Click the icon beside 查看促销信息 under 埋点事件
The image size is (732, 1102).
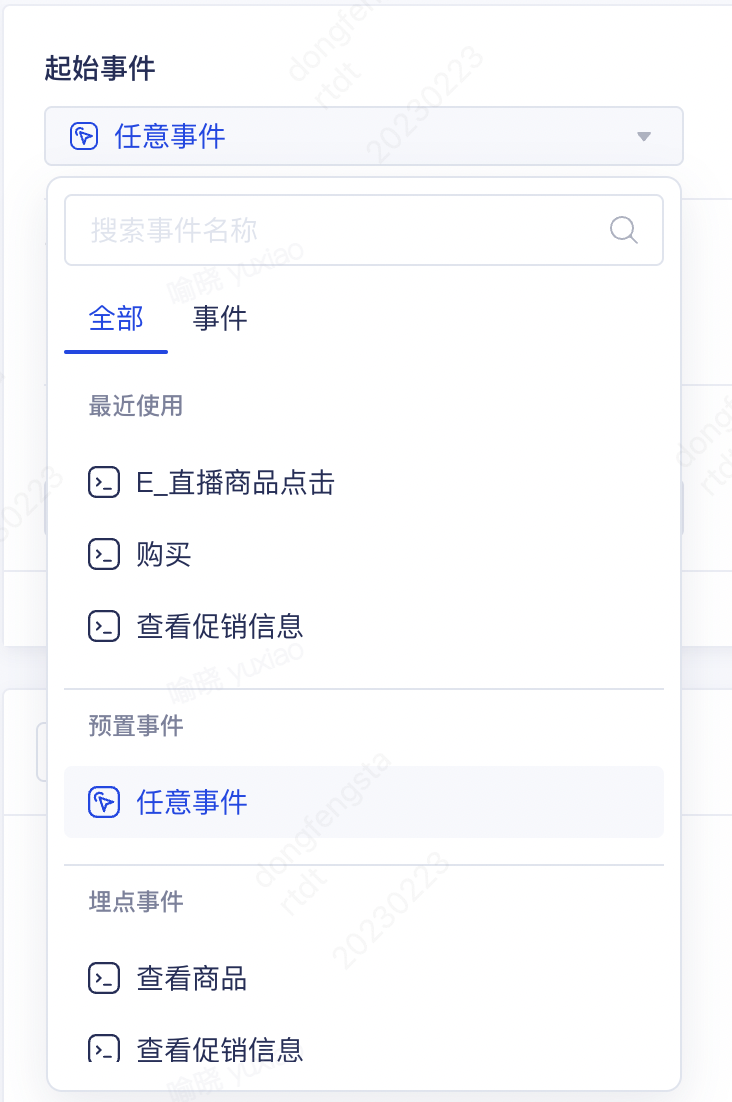pyautogui.click(x=104, y=1050)
